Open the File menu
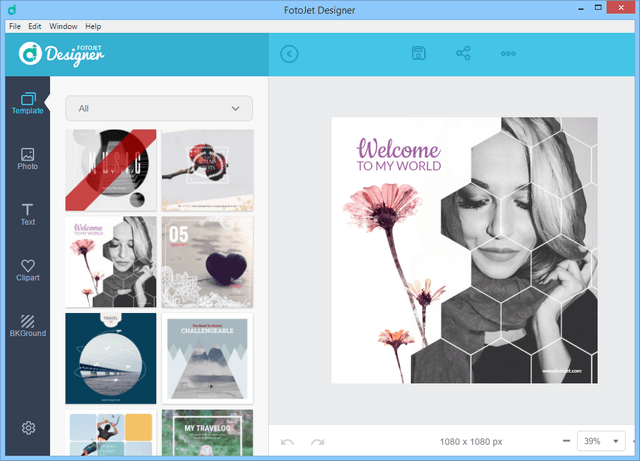The width and height of the screenshot is (640, 461). pos(14,25)
